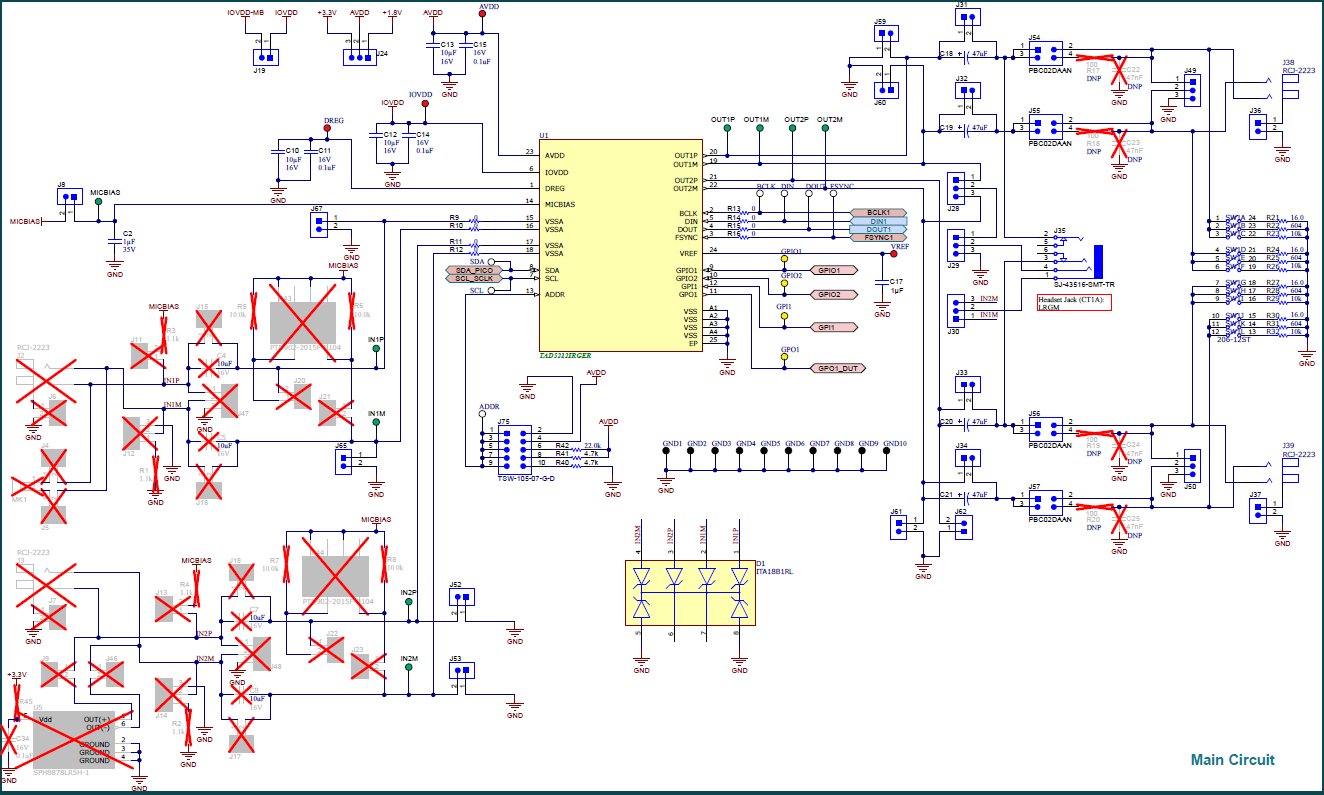The height and width of the screenshot is (795, 1324).
Task: Click the J67 two-pin connector
Action: point(319,223)
